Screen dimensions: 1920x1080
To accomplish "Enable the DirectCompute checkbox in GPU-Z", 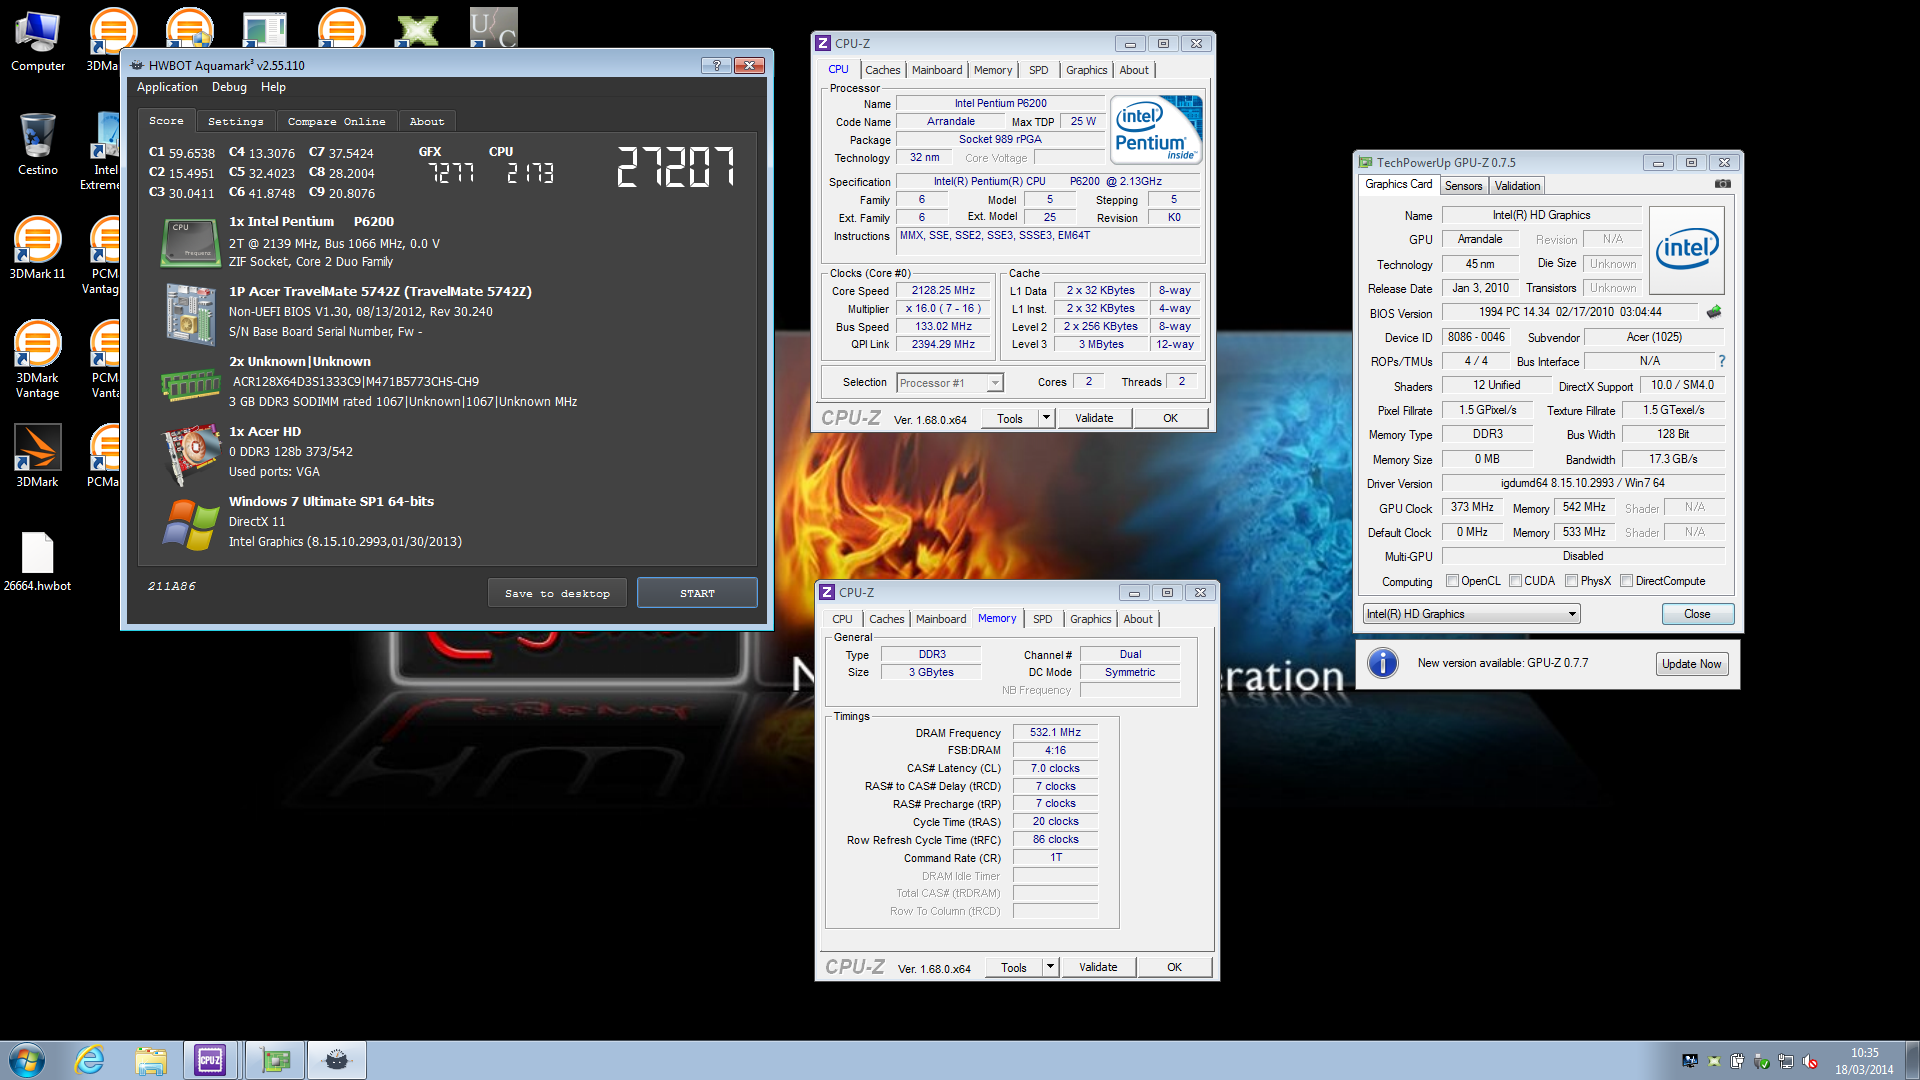I will point(1627,581).
